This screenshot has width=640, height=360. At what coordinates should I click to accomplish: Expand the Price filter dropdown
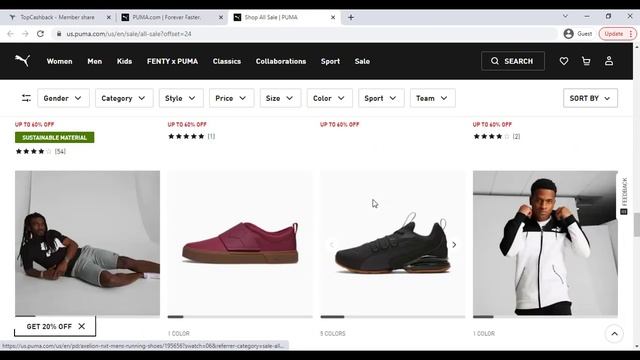click(x=231, y=98)
